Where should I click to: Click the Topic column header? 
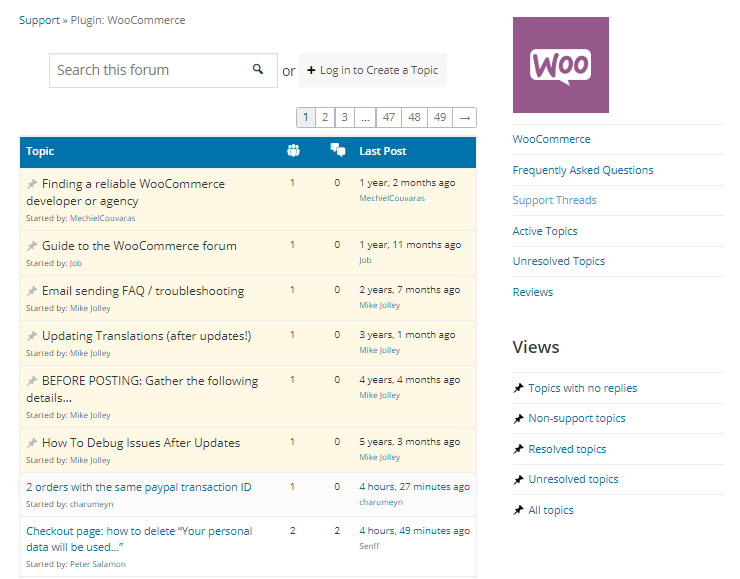(40, 151)
